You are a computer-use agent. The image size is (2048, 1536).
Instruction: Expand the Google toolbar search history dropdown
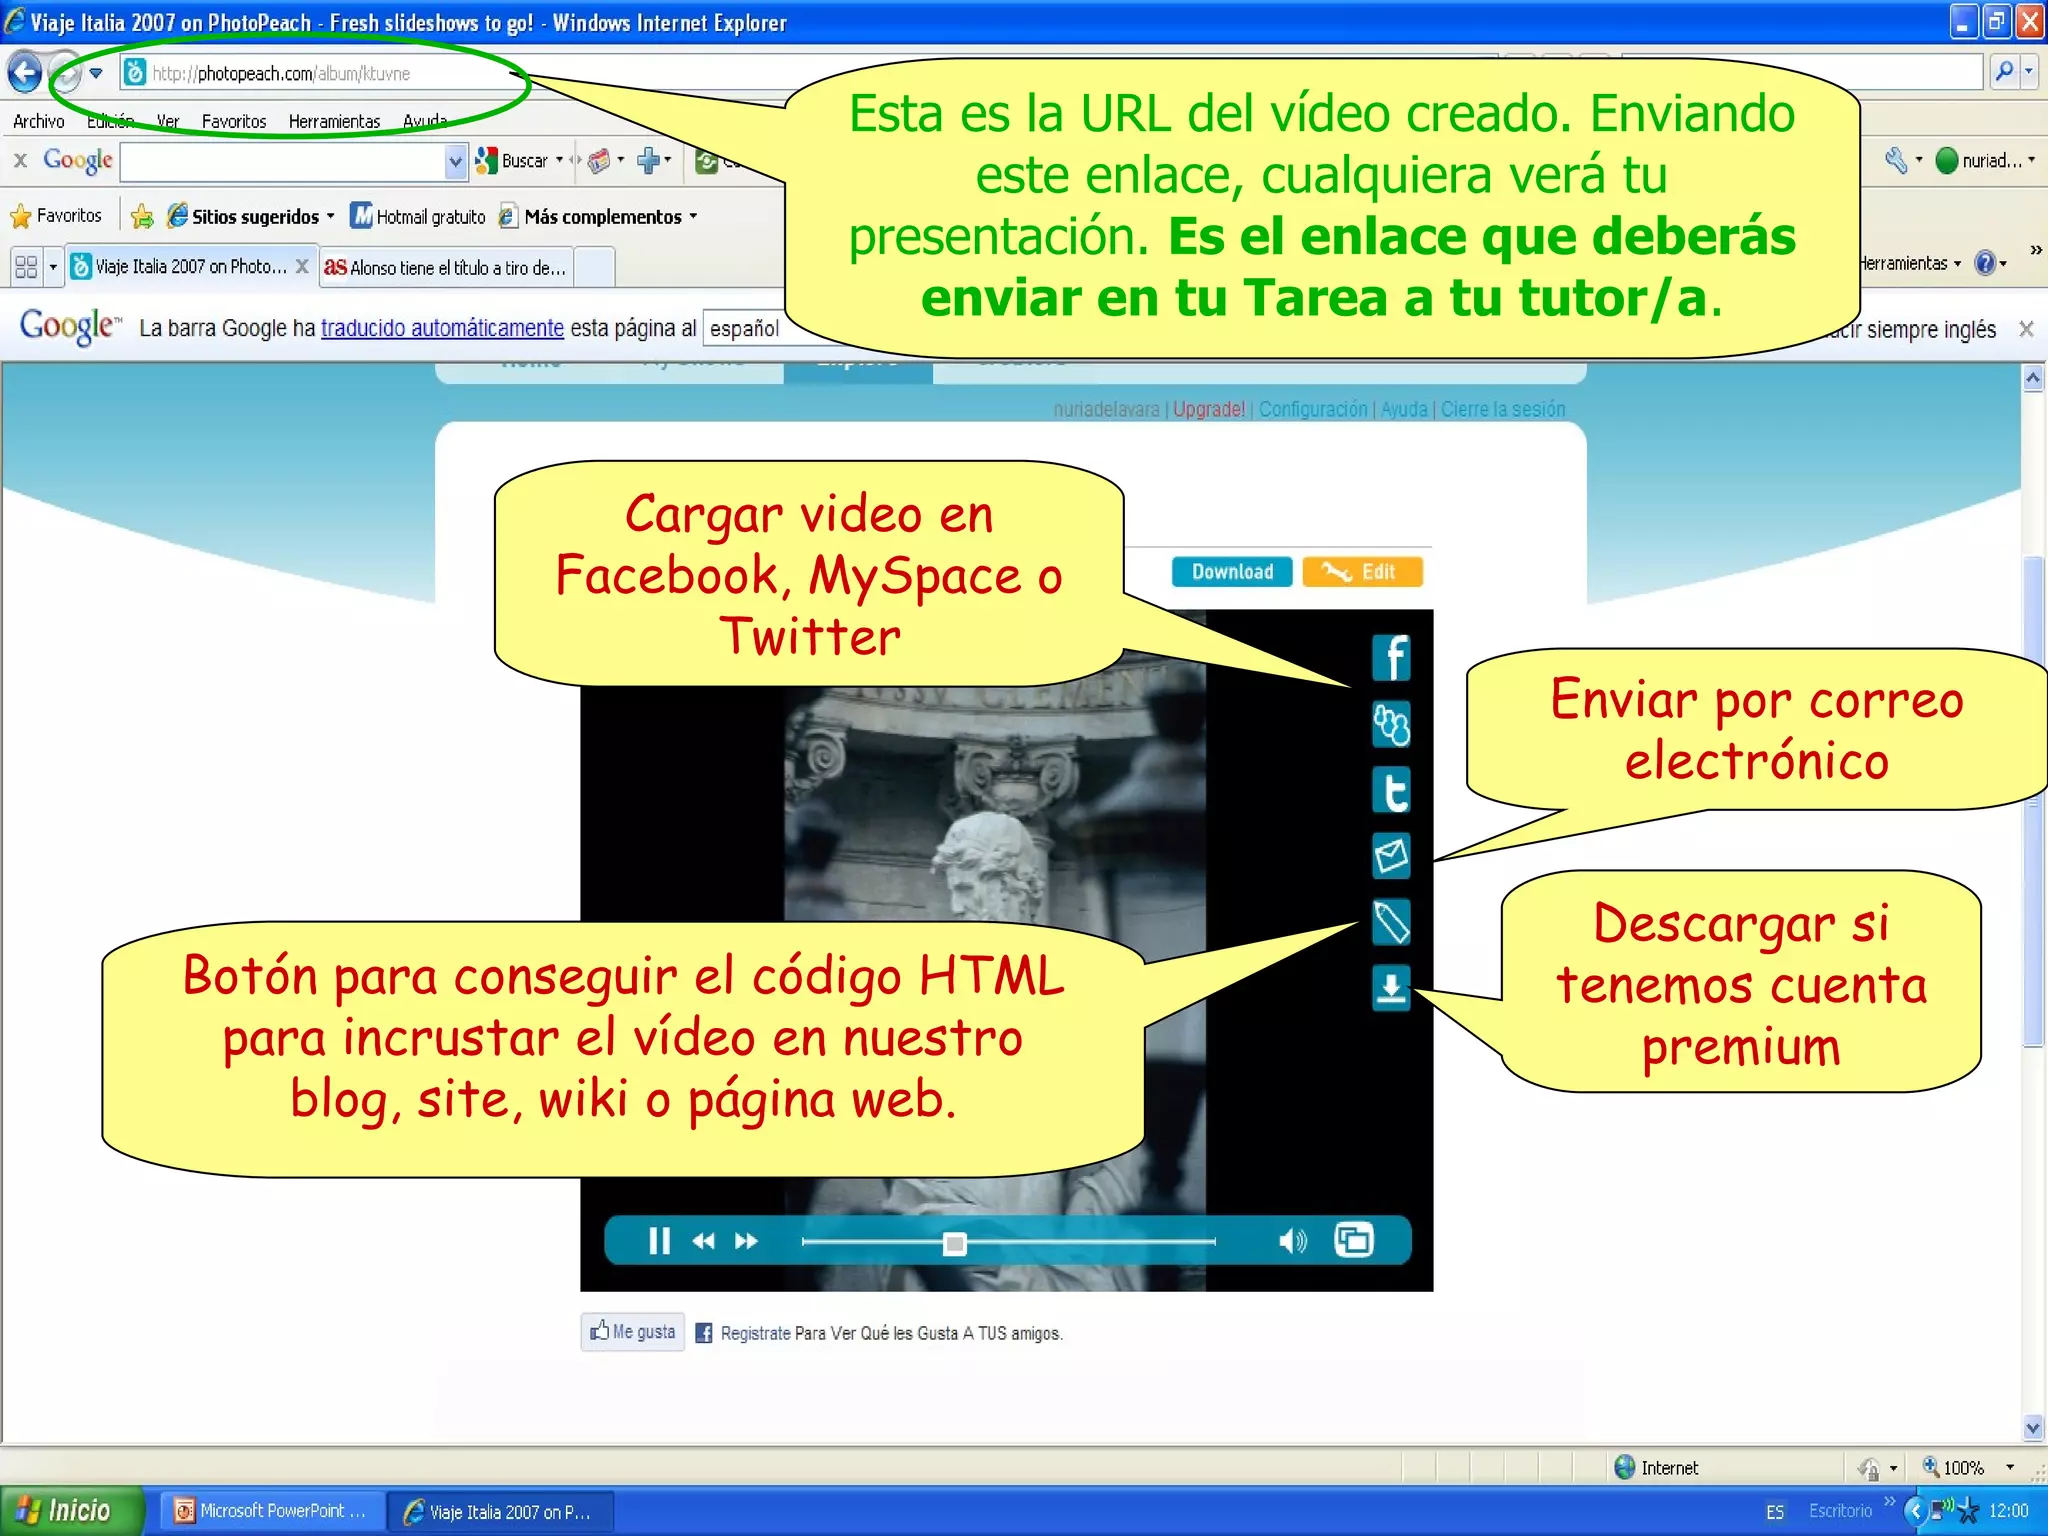456,161
